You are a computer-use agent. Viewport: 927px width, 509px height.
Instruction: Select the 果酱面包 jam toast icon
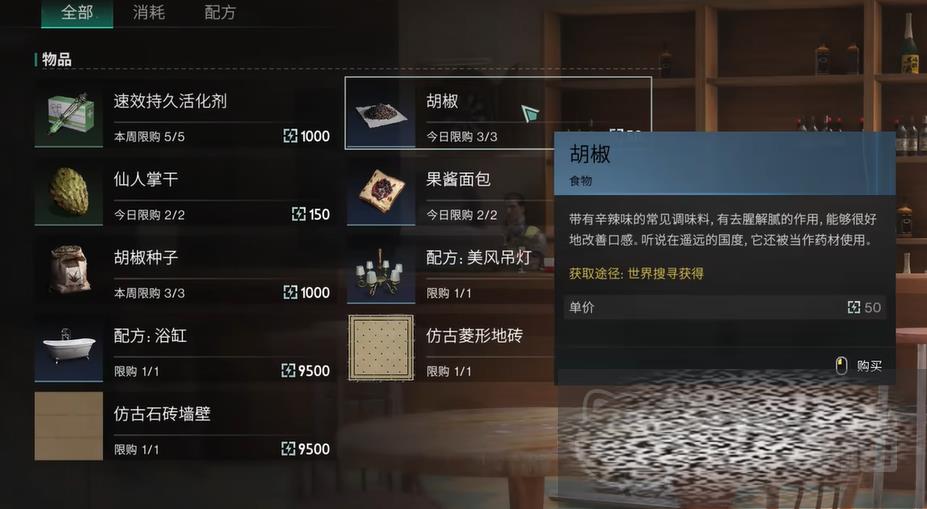pos(381,192)
